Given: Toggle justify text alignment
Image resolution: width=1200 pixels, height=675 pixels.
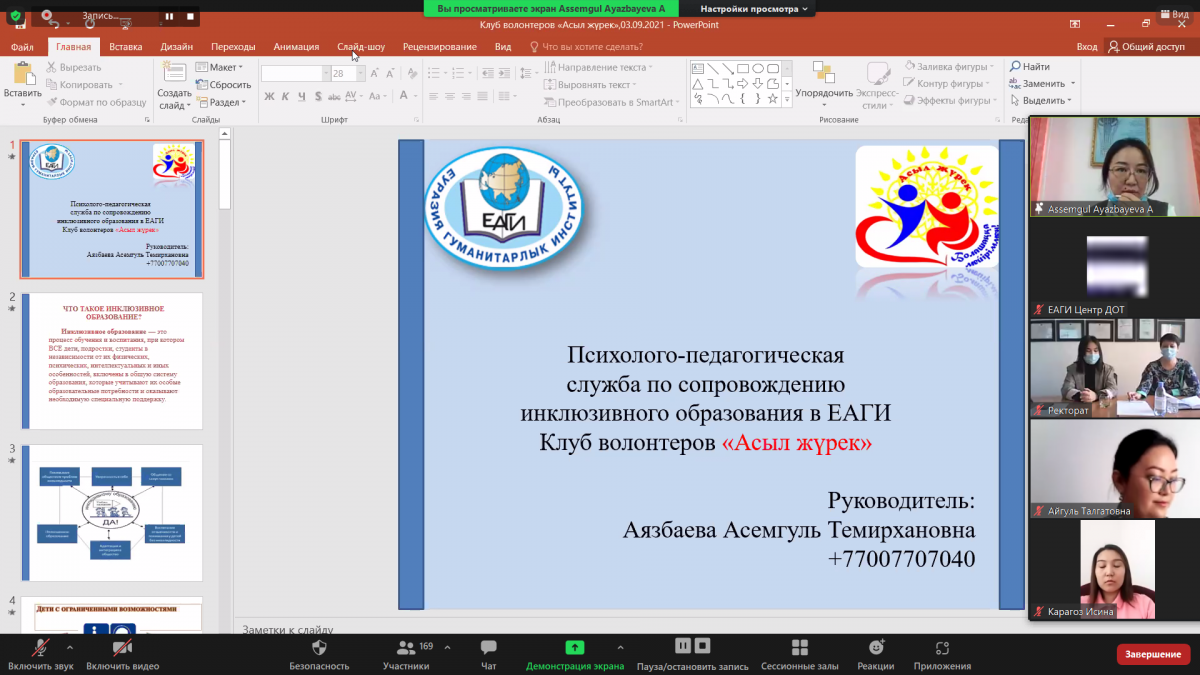Looking at the screenshot, I should pos(484,96).
